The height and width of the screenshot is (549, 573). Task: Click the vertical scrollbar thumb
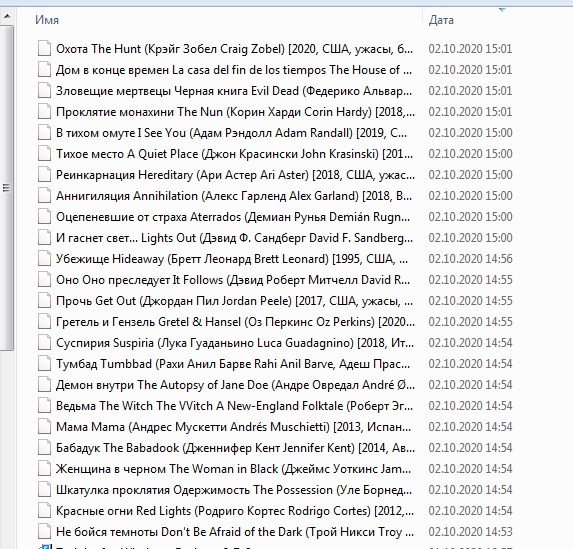7,188
